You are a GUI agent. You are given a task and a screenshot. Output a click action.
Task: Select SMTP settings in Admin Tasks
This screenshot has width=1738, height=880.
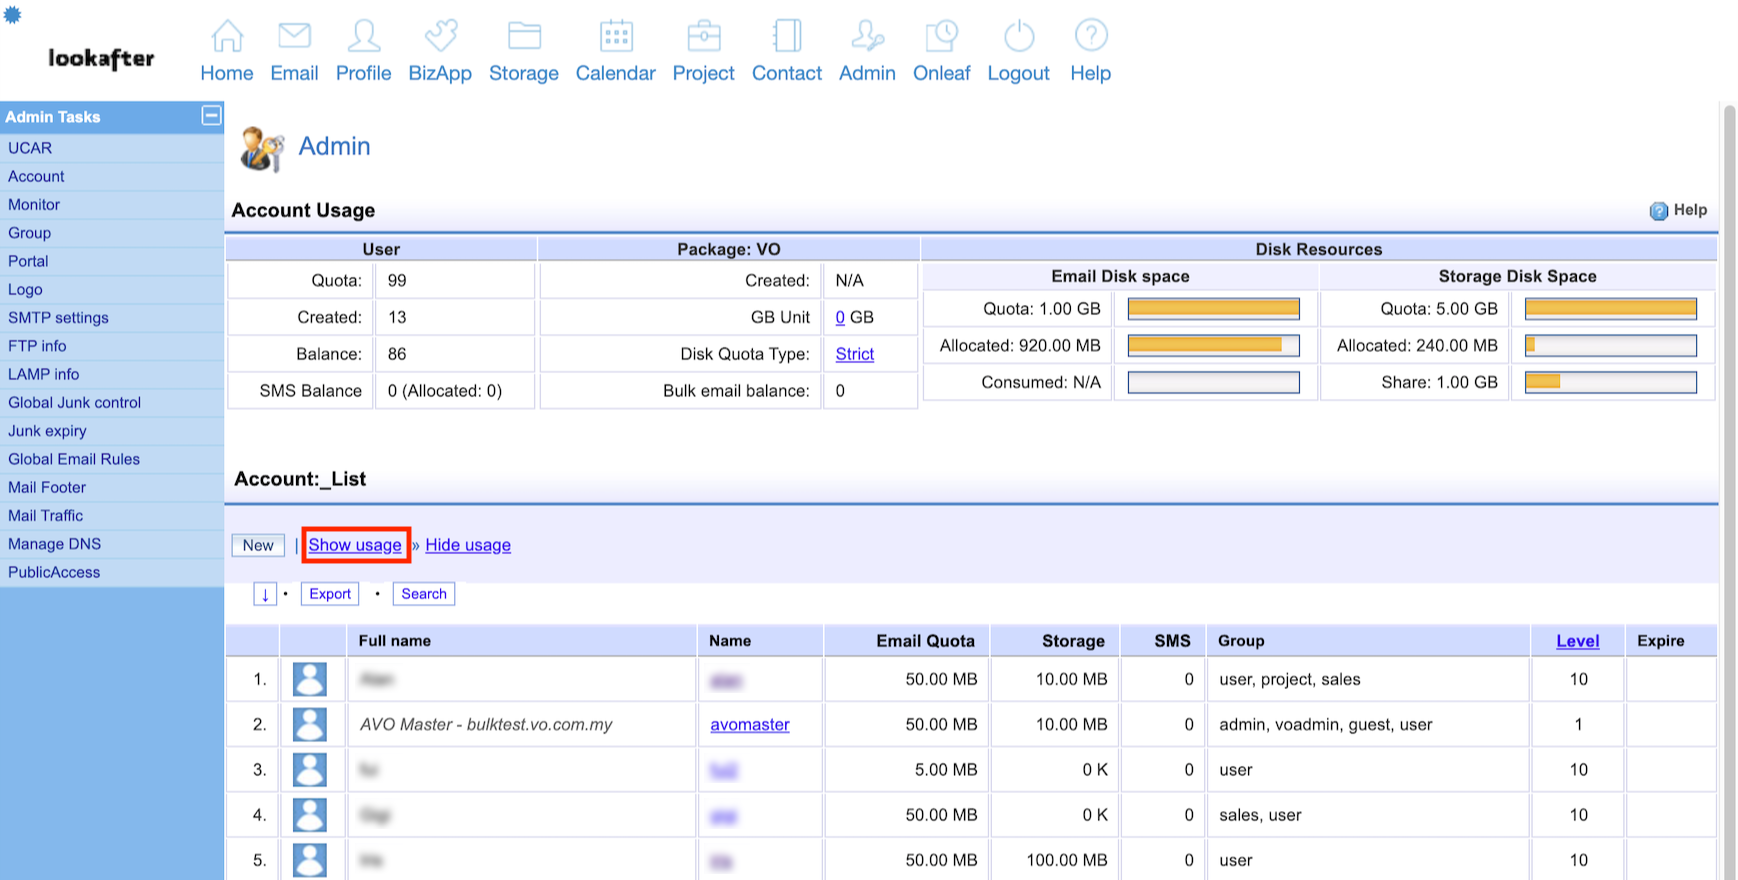click(x=58, y=318)
